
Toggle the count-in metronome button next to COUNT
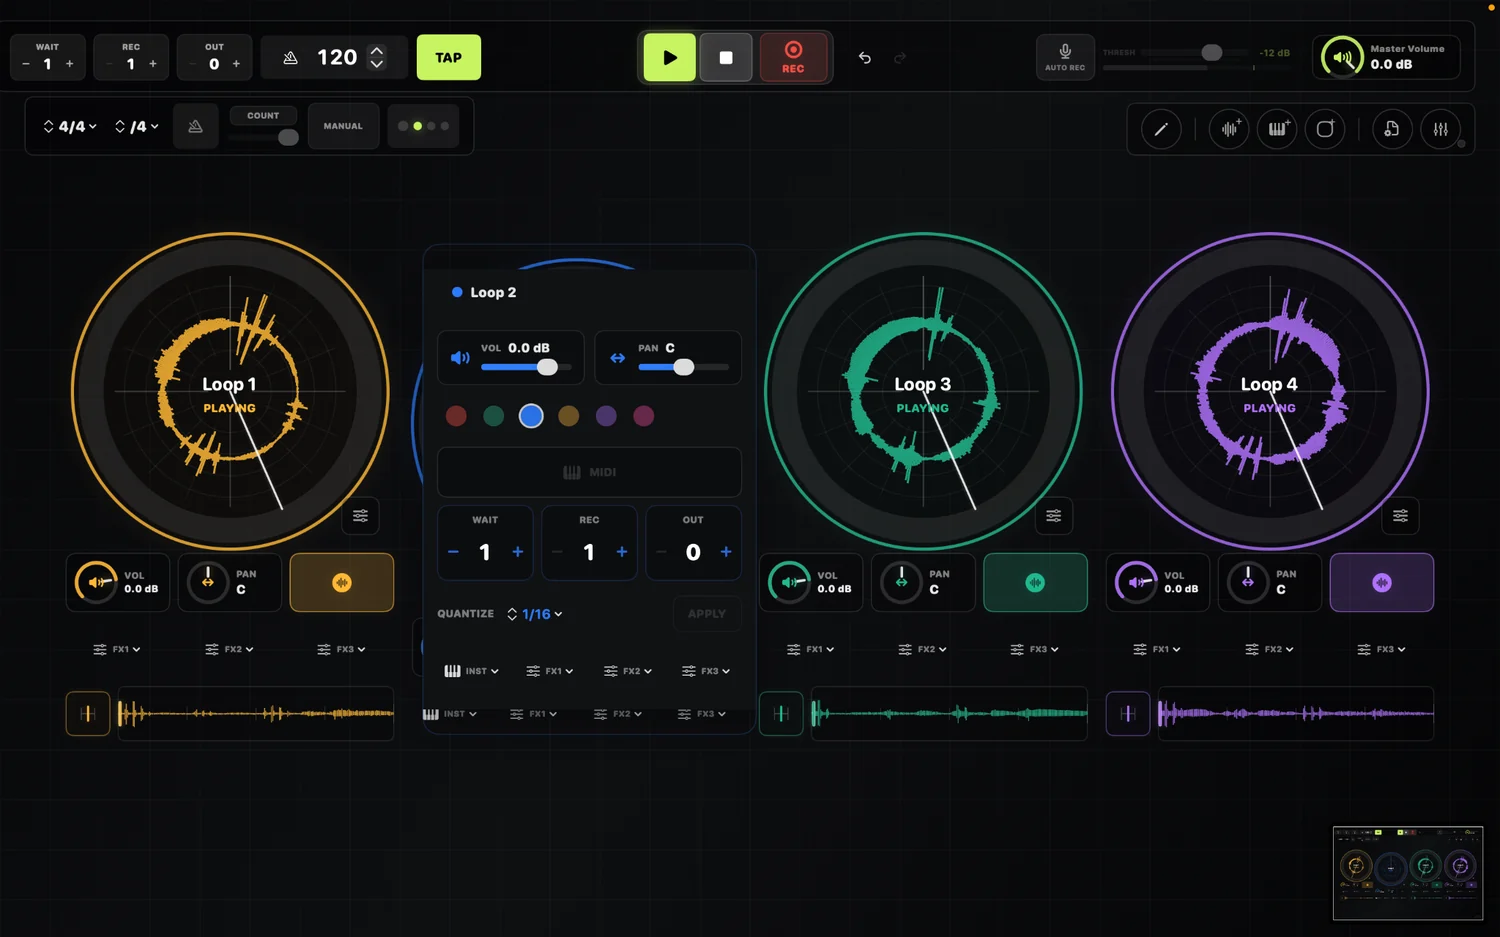[196, 126]
